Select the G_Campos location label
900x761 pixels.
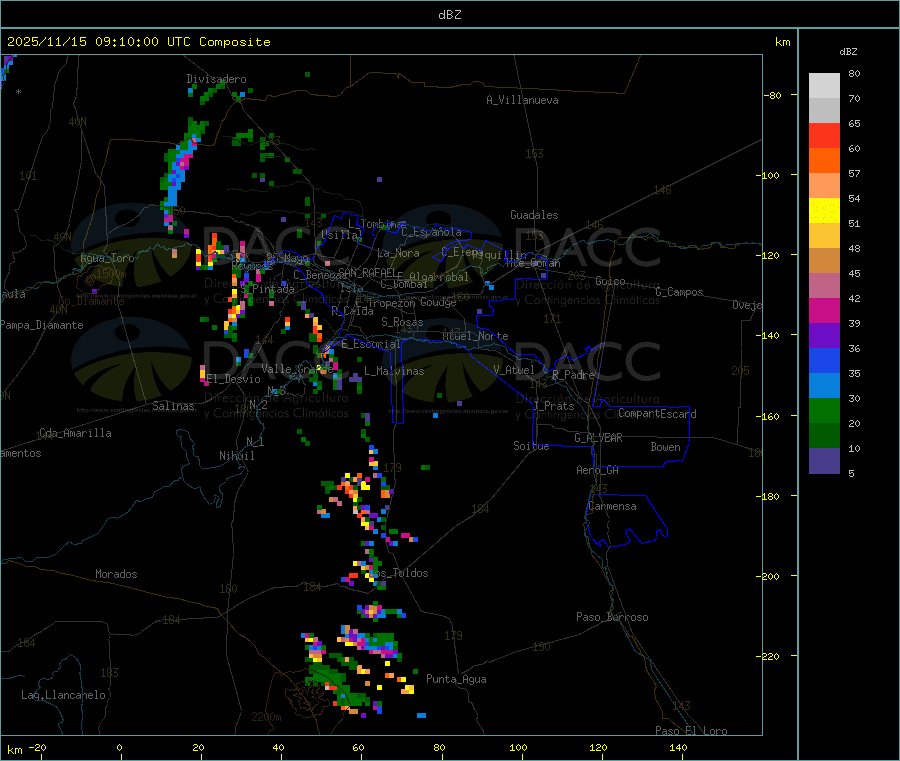(679, 292)
